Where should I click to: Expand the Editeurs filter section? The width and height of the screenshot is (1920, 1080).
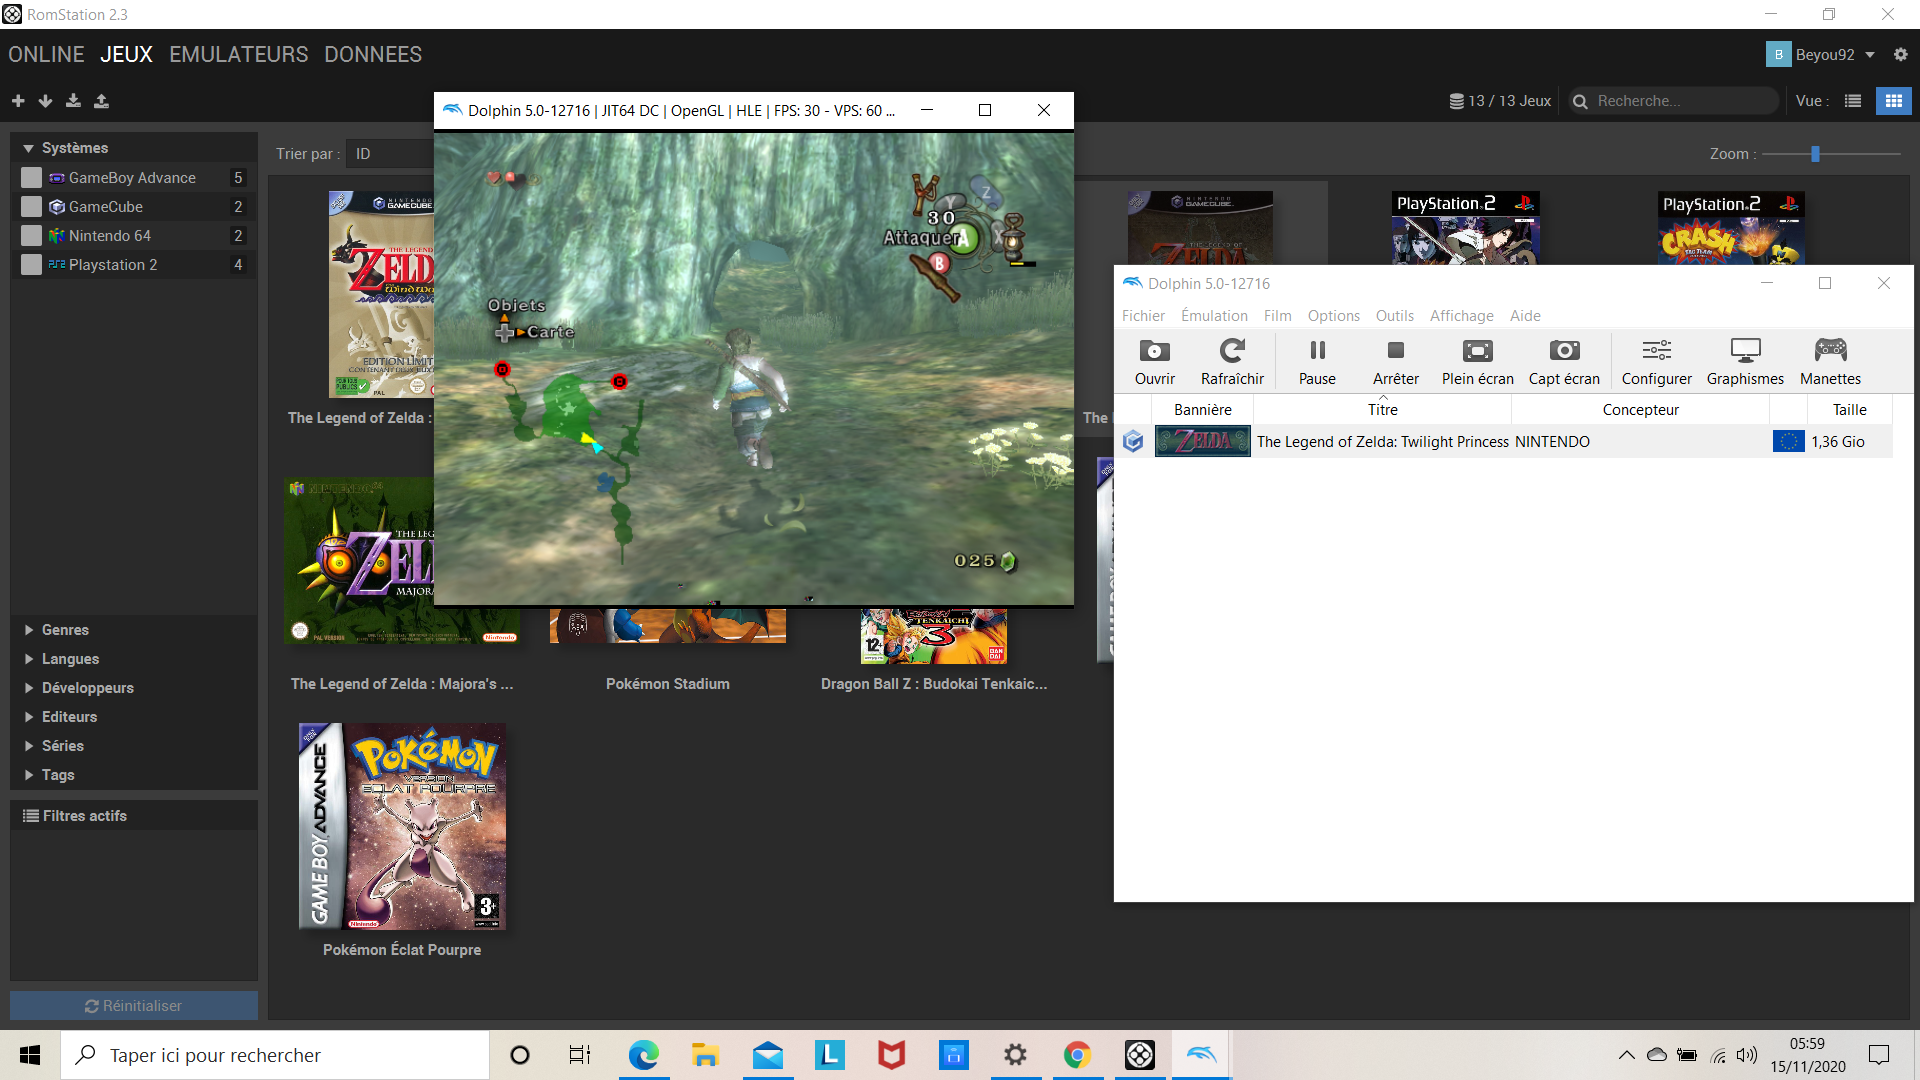coord(29,717)
